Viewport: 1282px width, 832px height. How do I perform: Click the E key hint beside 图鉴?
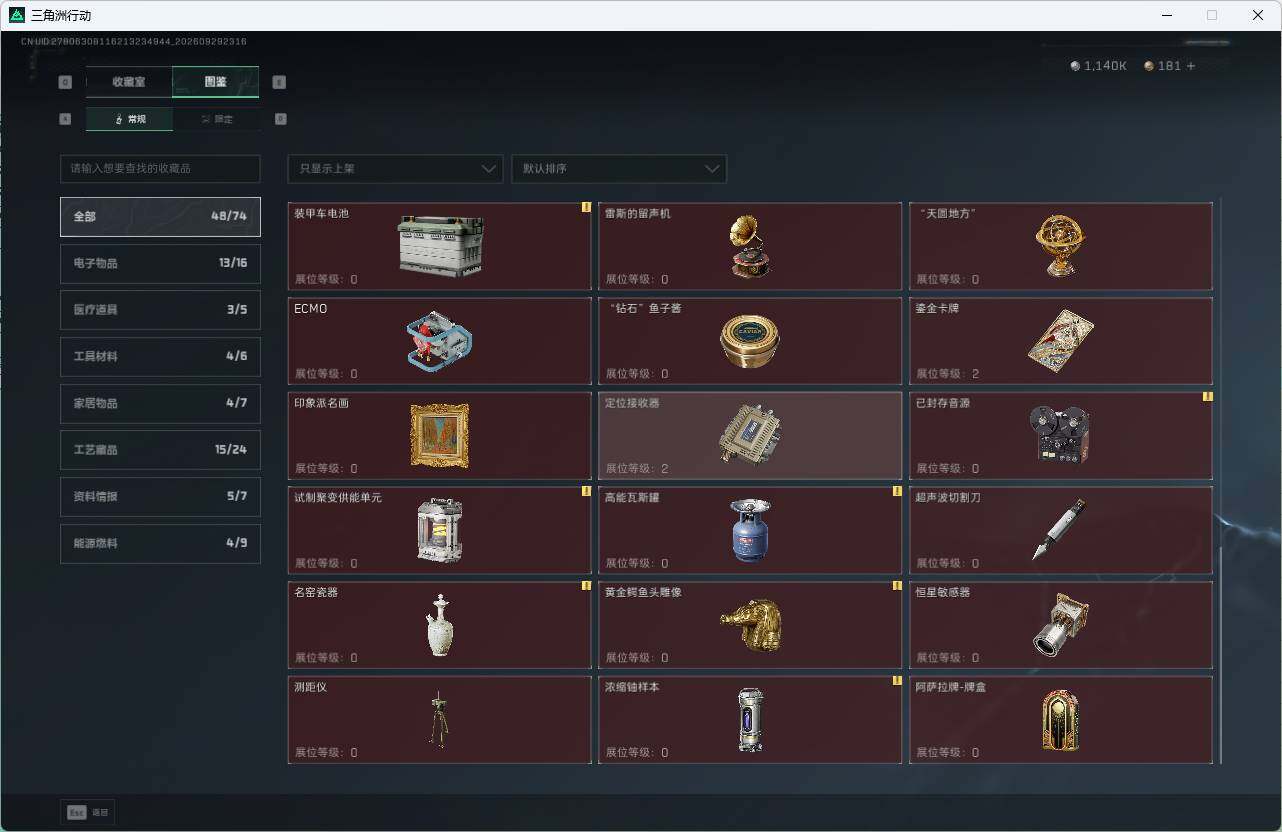coord(279,82)
